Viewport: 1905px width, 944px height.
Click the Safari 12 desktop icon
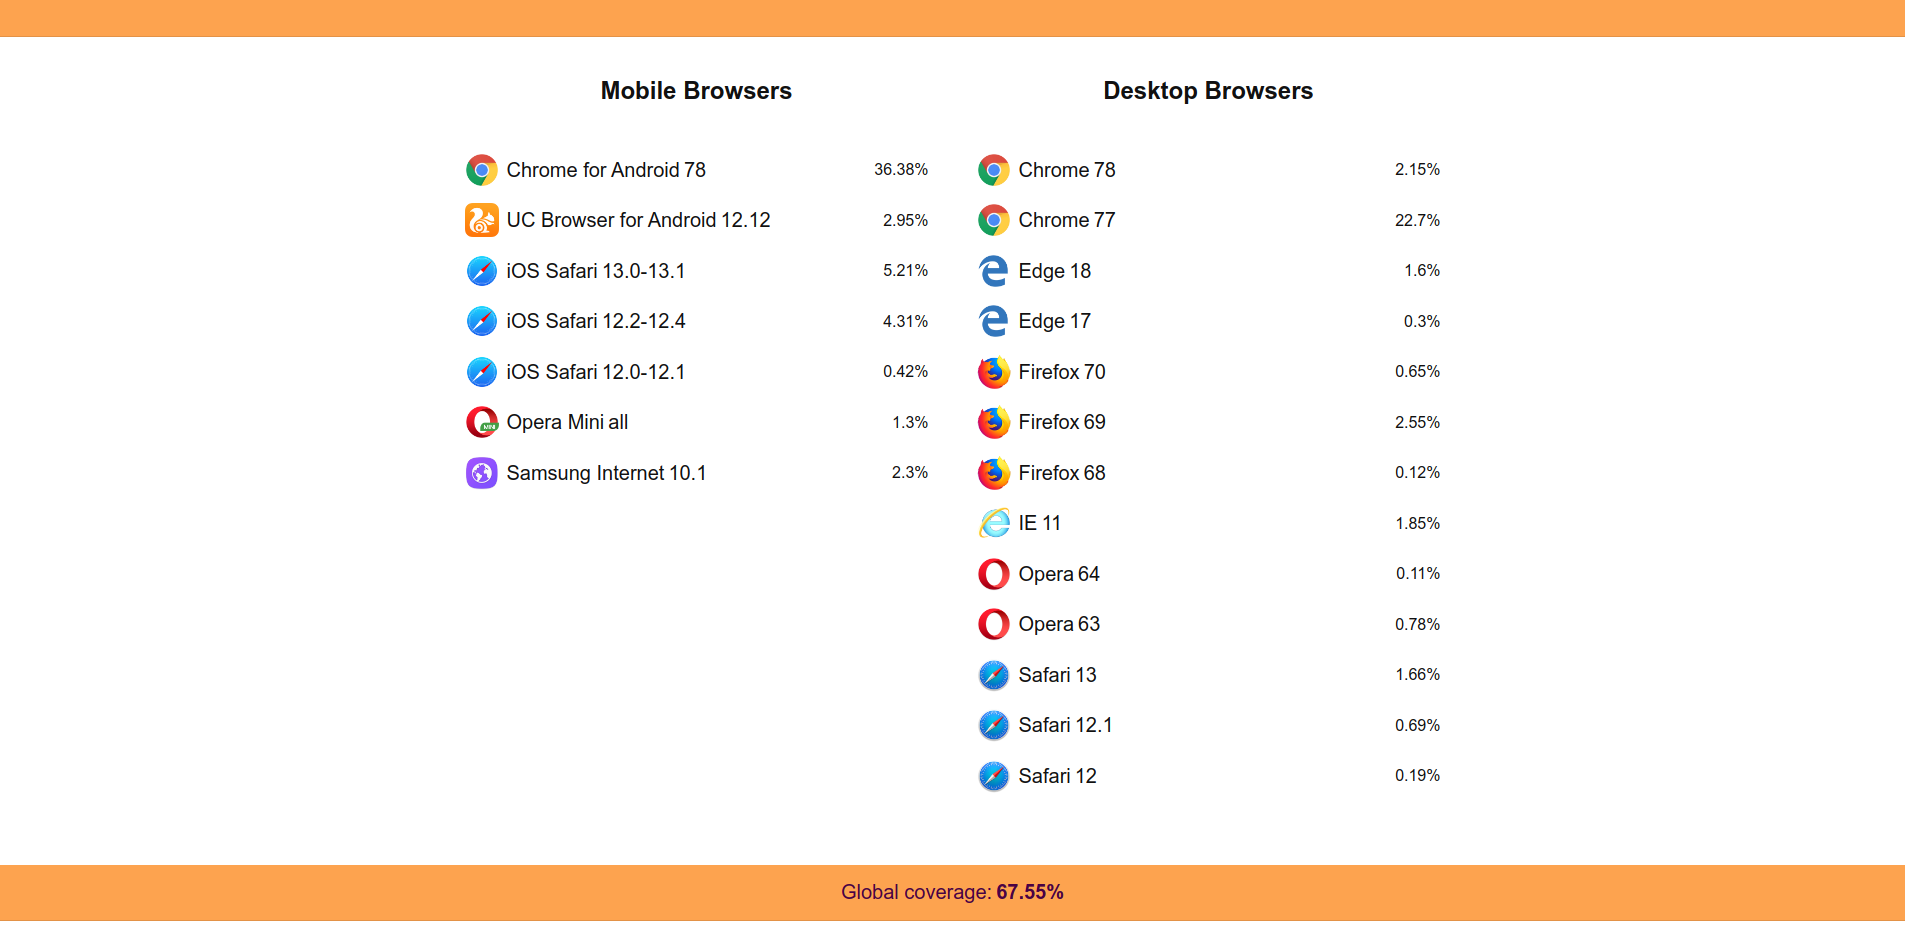pos(994,776)
